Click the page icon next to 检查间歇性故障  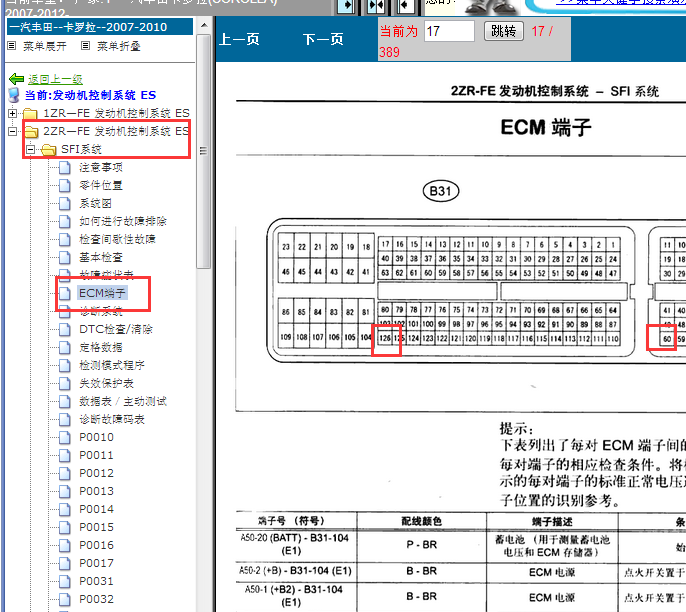point(65,239)
